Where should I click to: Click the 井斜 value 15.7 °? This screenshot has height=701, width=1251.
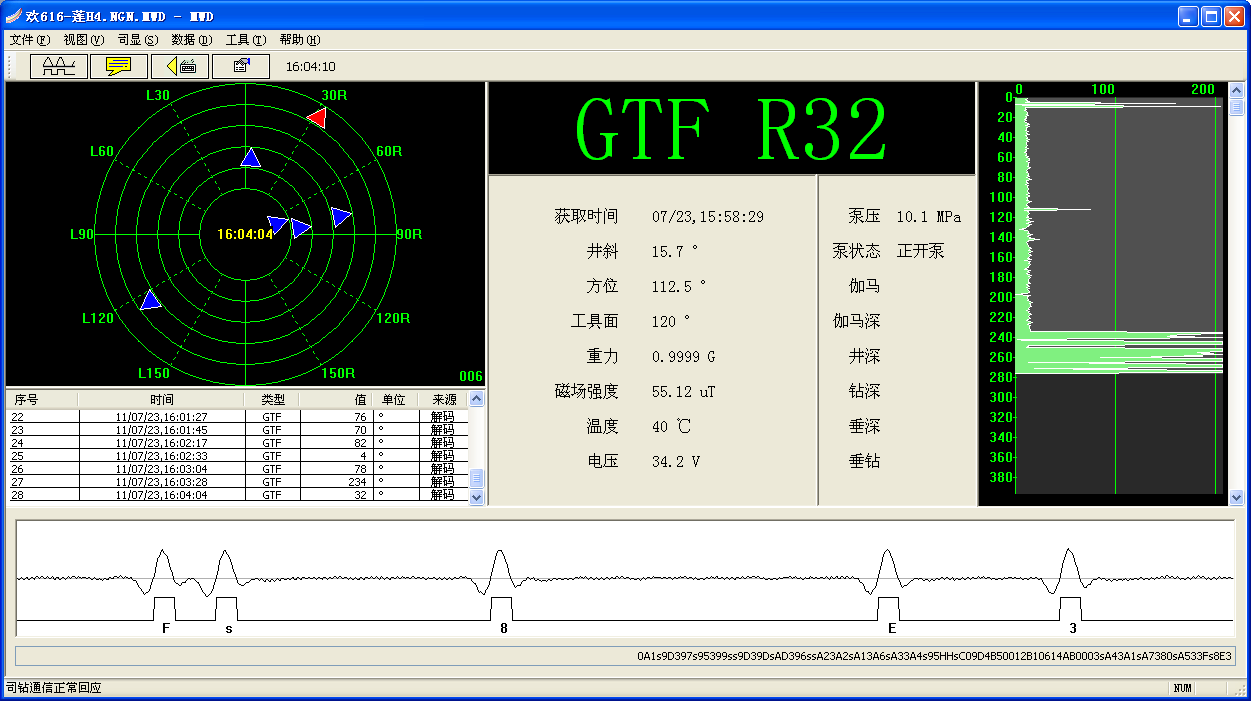[x=675, y=251]
